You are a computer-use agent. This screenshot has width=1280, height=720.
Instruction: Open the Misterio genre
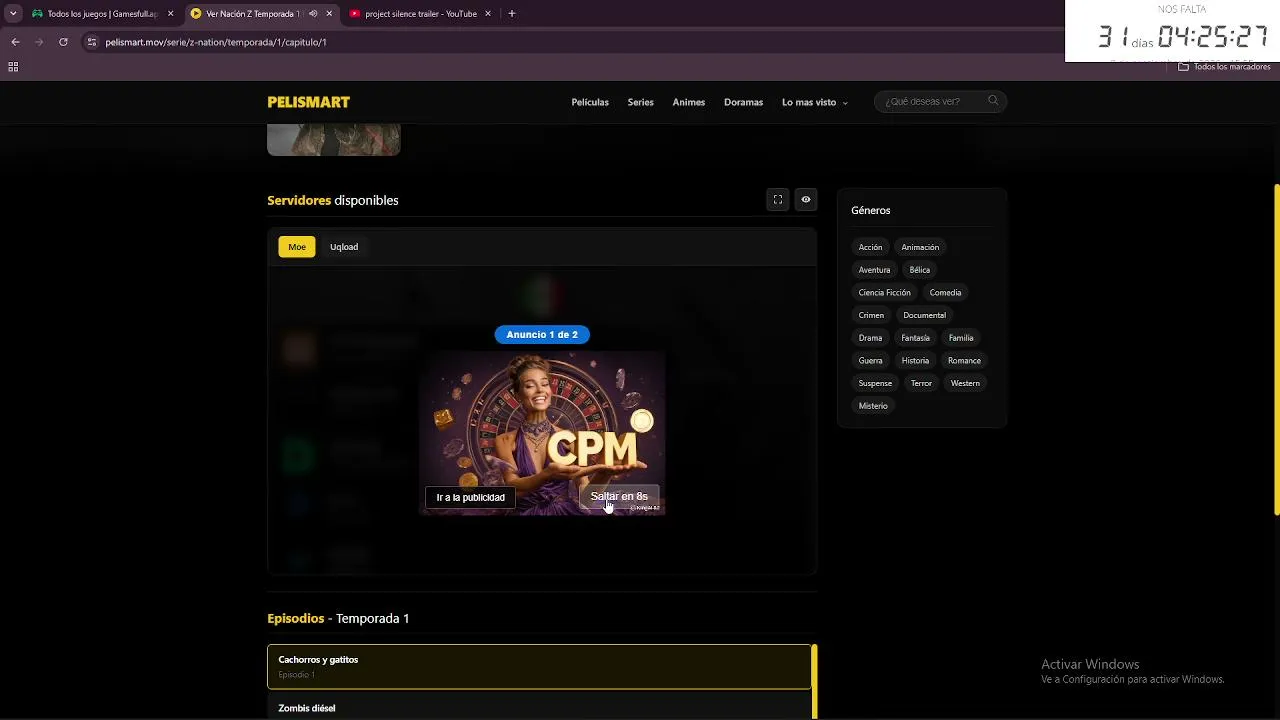pos(873,406)
